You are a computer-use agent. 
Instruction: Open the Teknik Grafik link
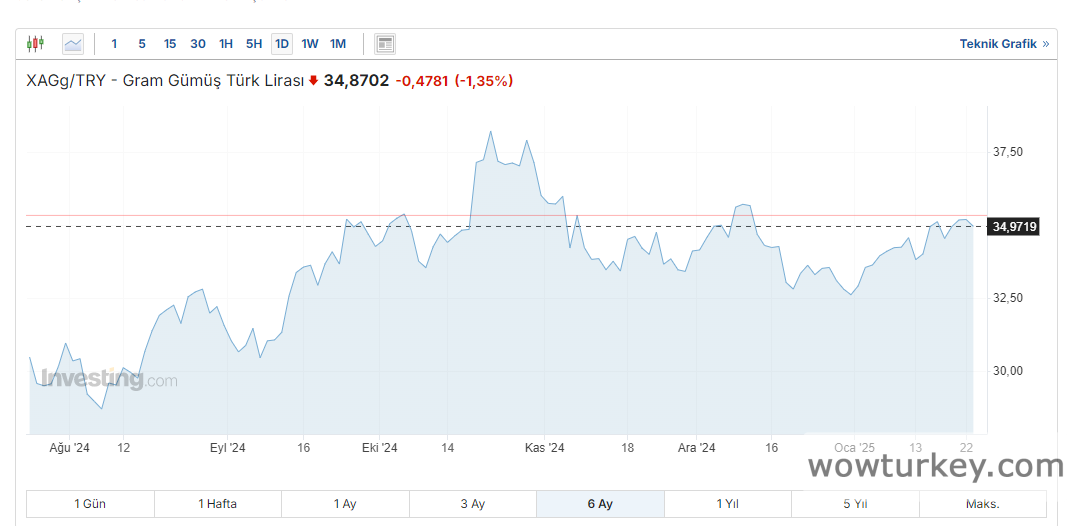[998, 44]
